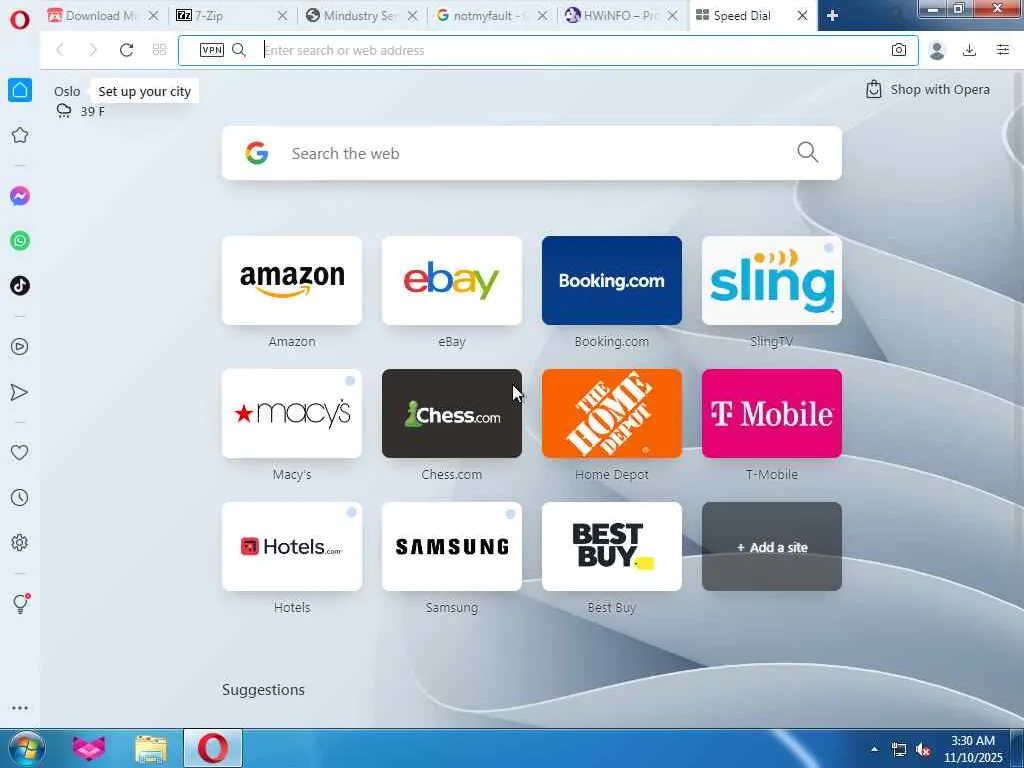
Task: Open the Samsung speed dial tile
Action: [x=452, y=547]
